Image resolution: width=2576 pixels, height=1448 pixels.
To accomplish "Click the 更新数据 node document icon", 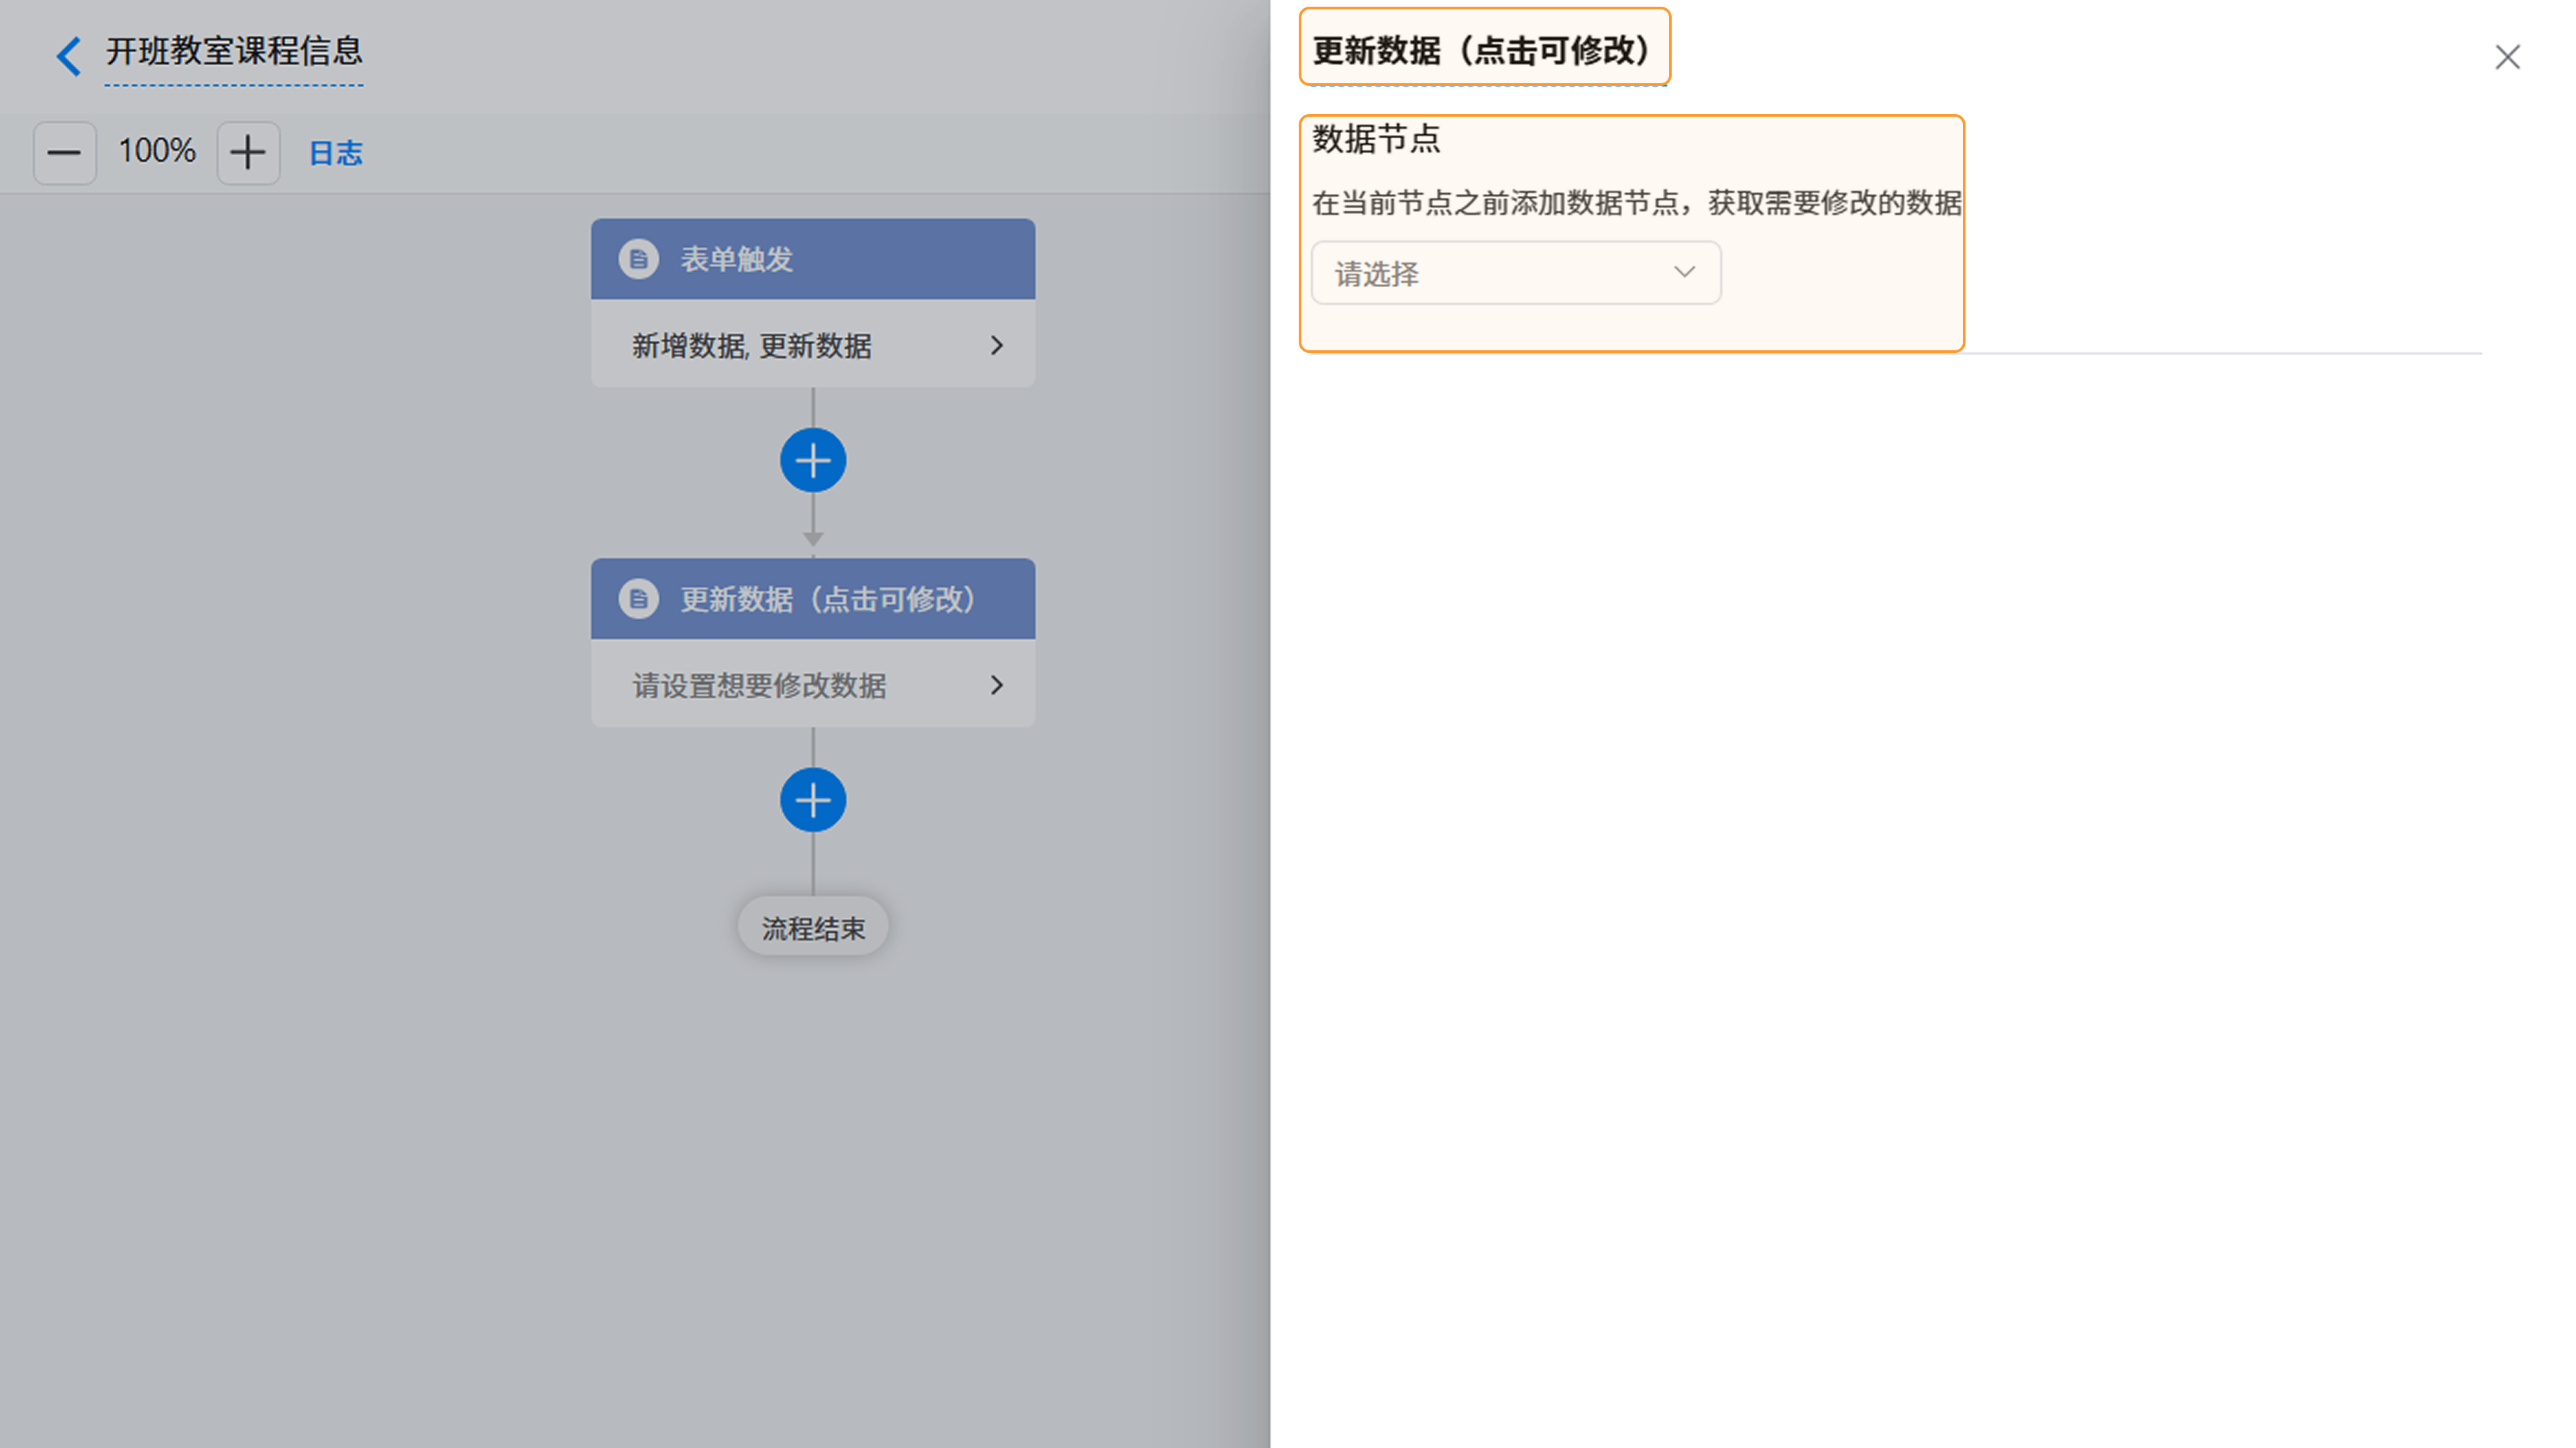I will click(x=638, y=599).
